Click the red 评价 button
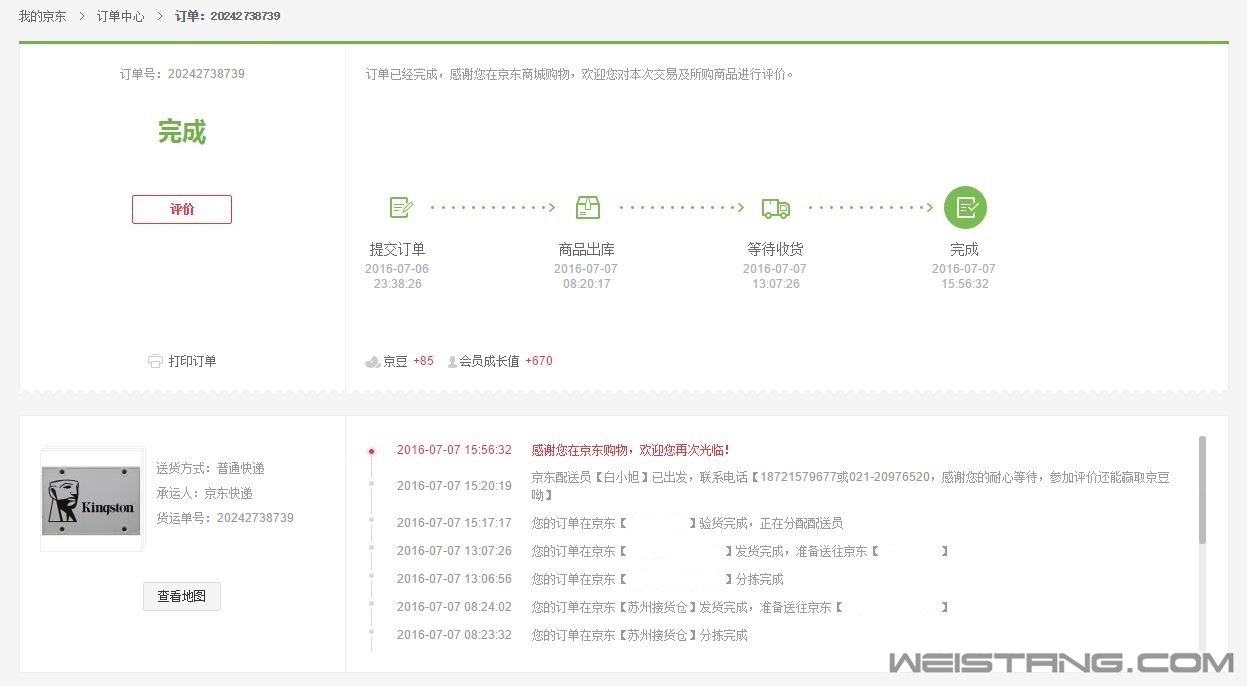Viewport: 1247px width, 686px height. point(182,209)
